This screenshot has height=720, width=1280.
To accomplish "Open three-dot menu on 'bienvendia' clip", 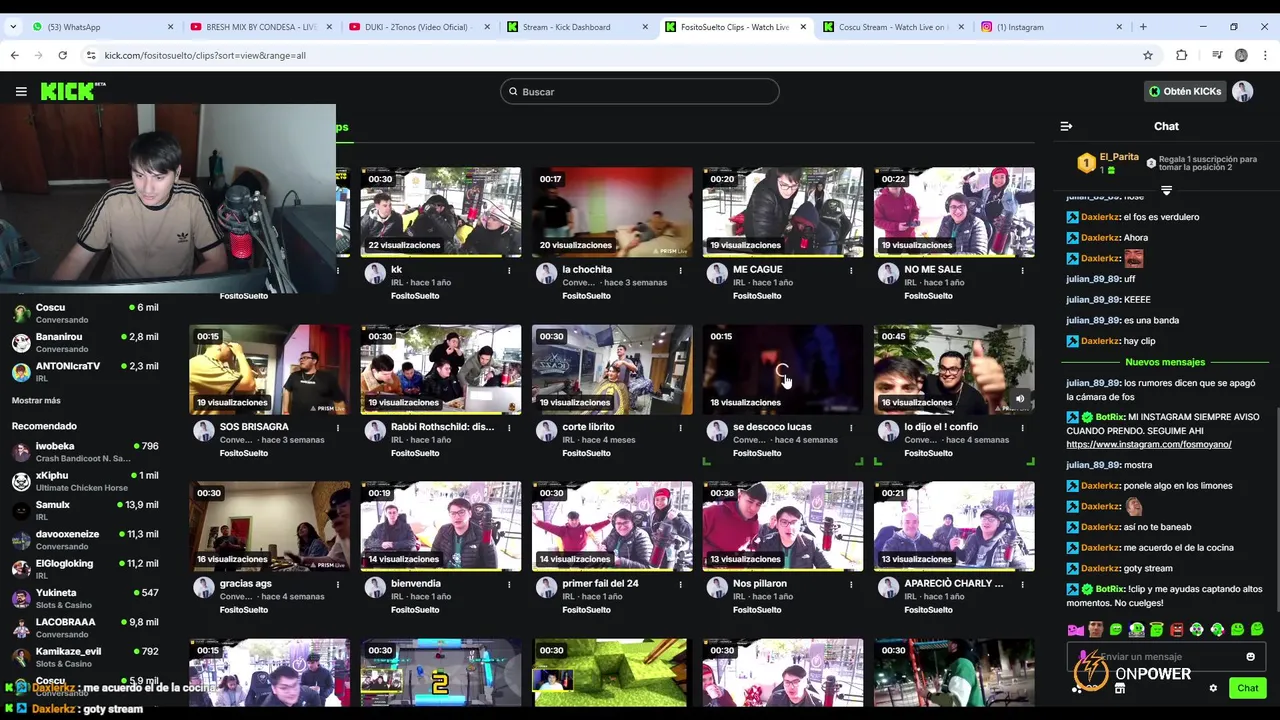I will coord(509,584).
